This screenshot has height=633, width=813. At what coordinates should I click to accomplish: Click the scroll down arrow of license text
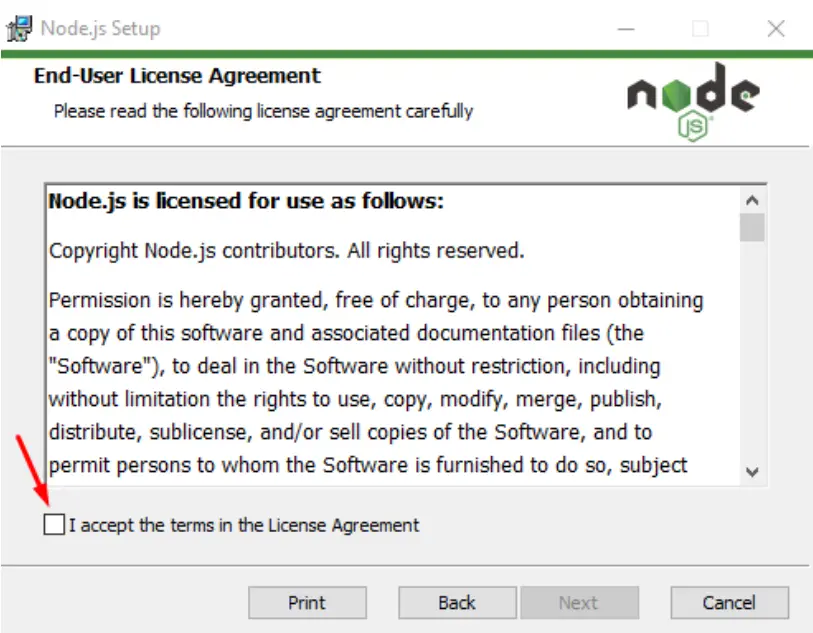point(752,471)
